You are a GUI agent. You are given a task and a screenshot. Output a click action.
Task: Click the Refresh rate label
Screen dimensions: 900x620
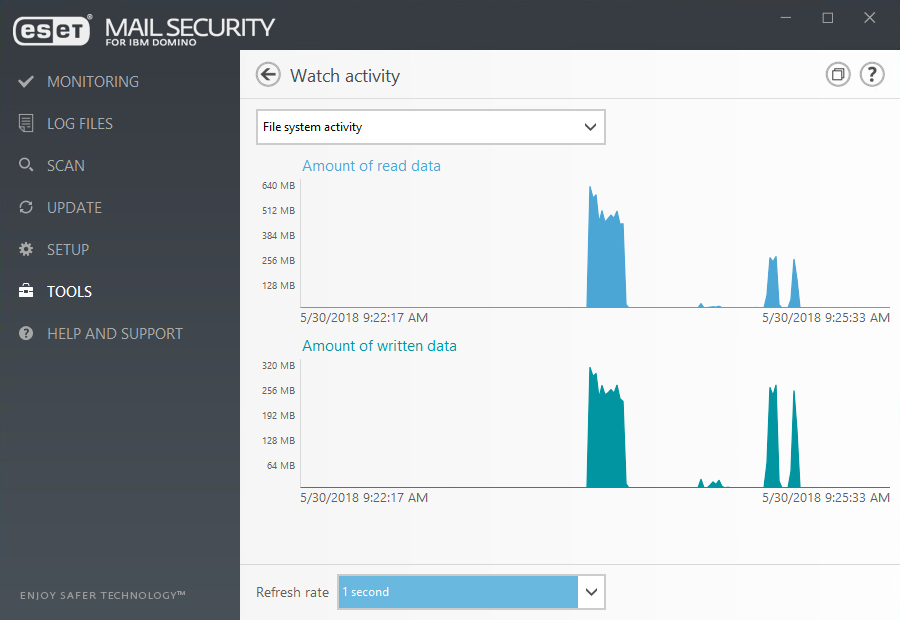click(292, 592)
